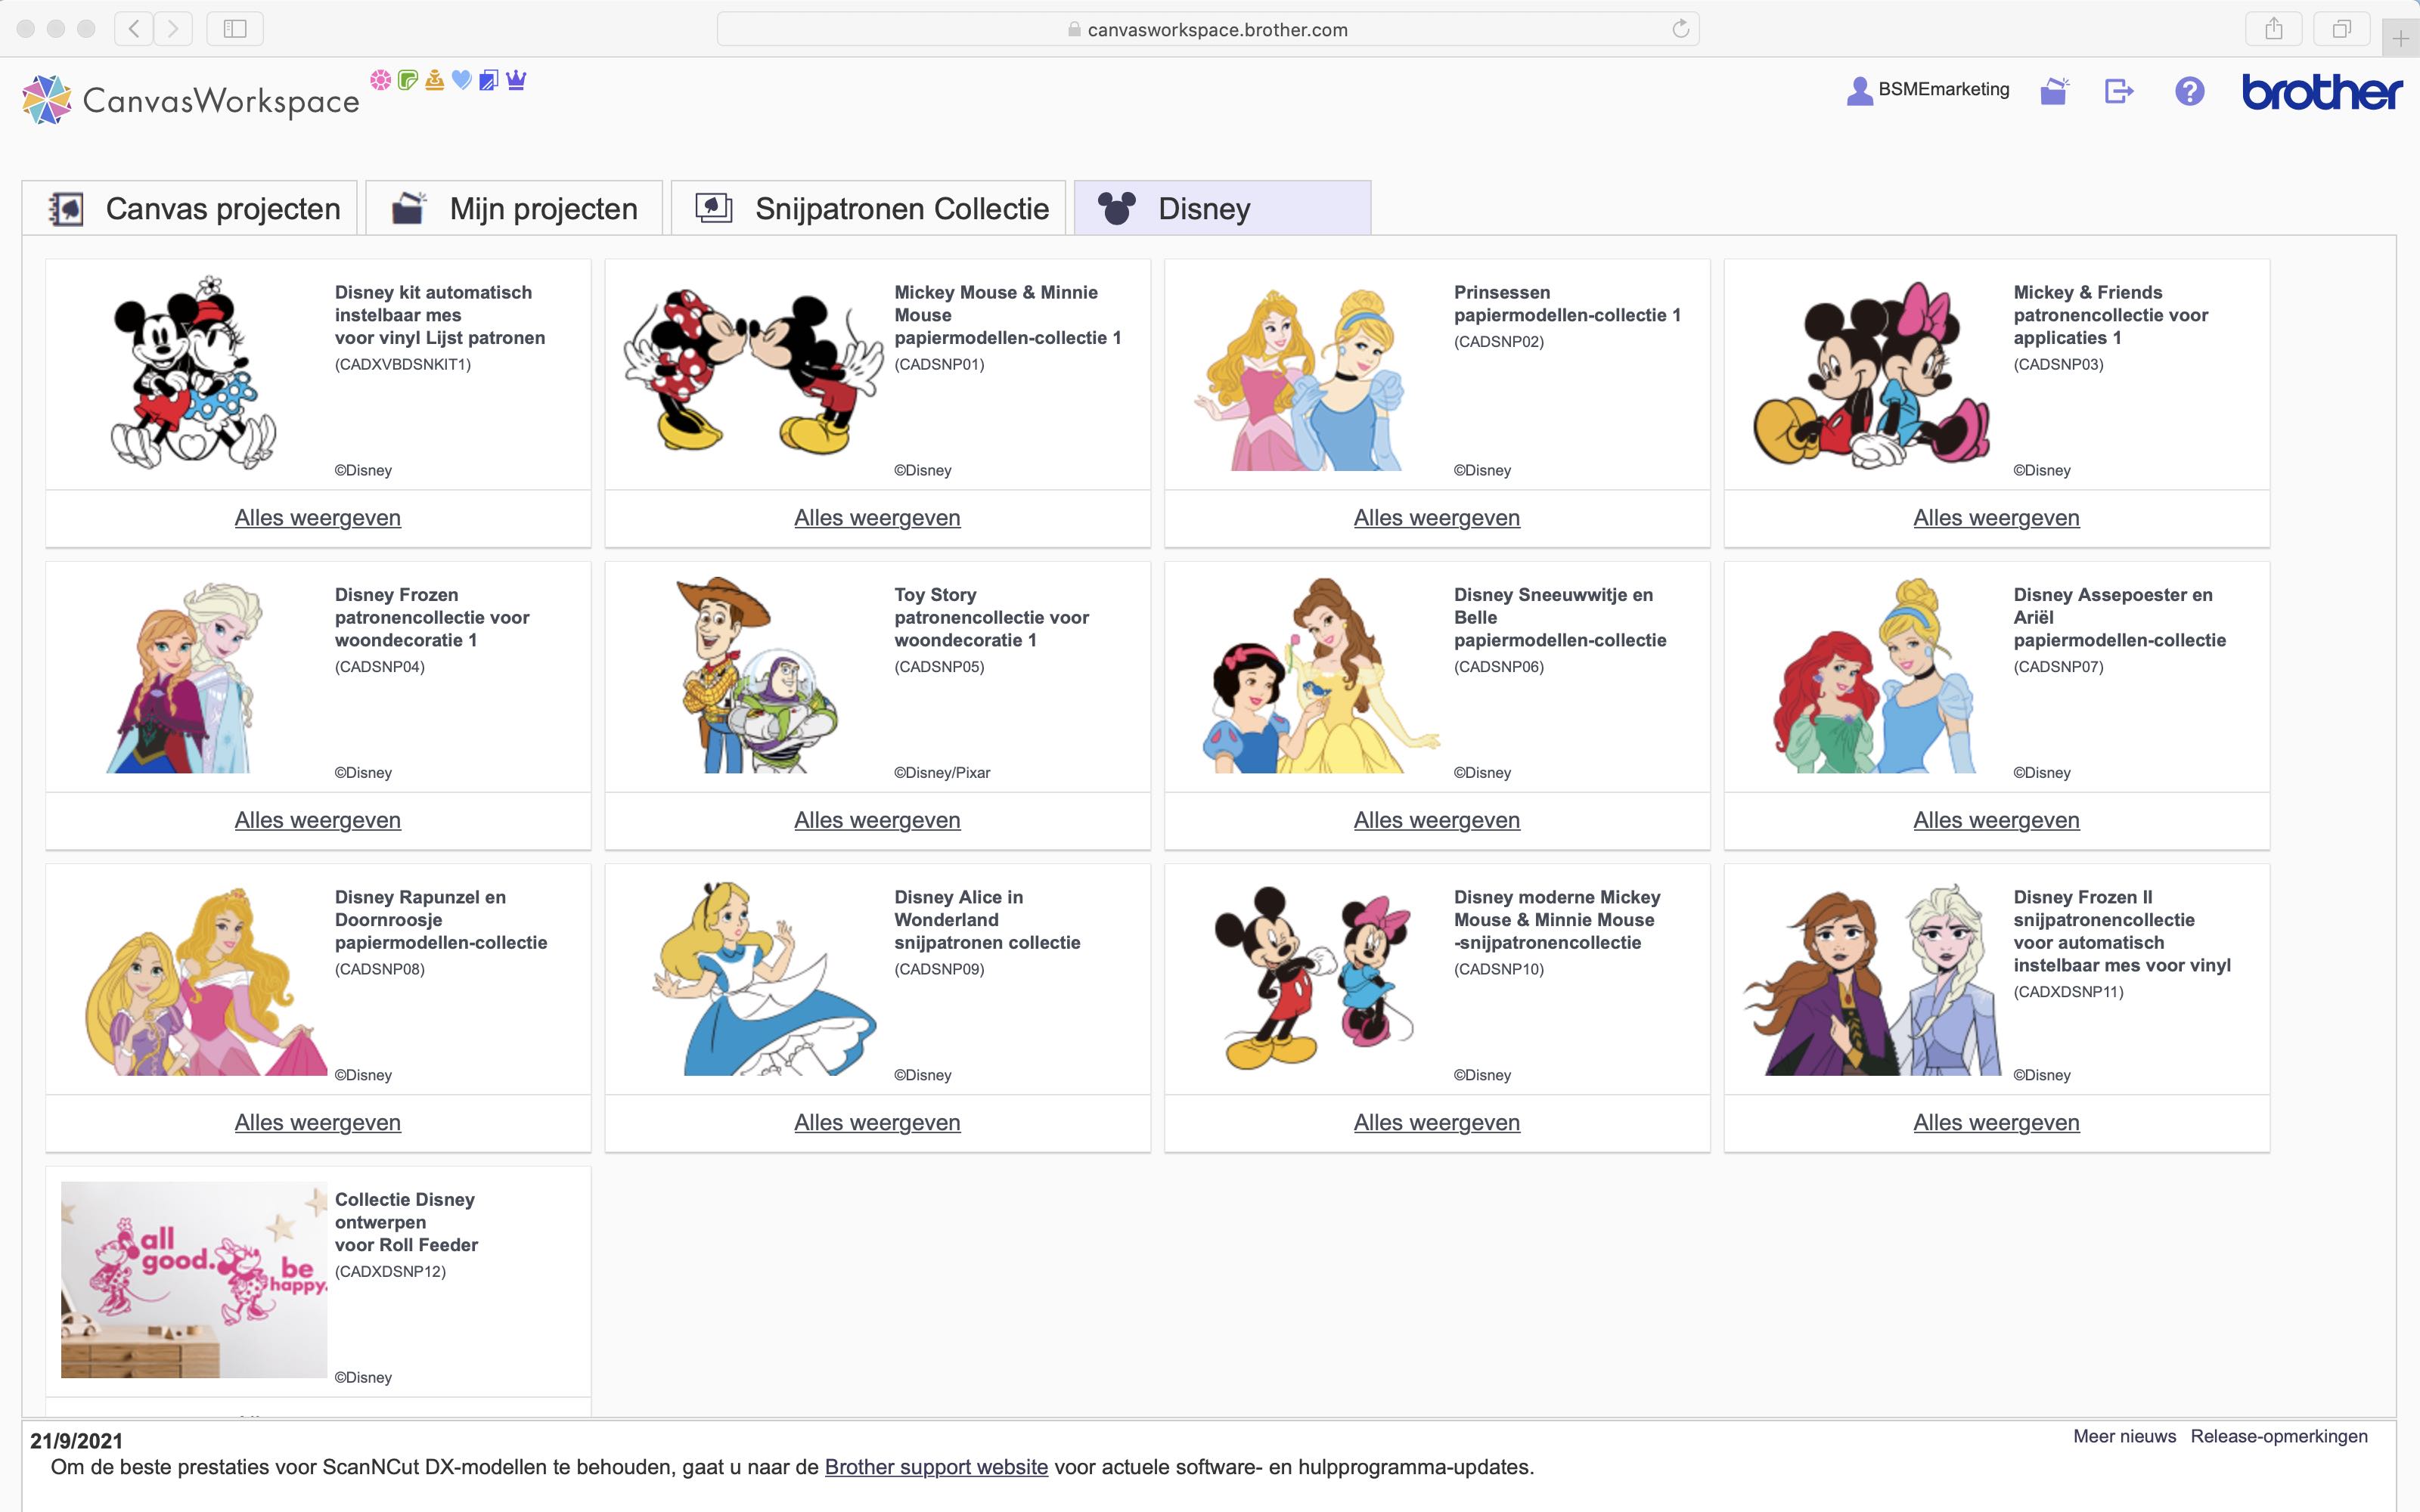2420x1512 pixels.
Task: Click the purple crown icon
Action: (516, 80)
